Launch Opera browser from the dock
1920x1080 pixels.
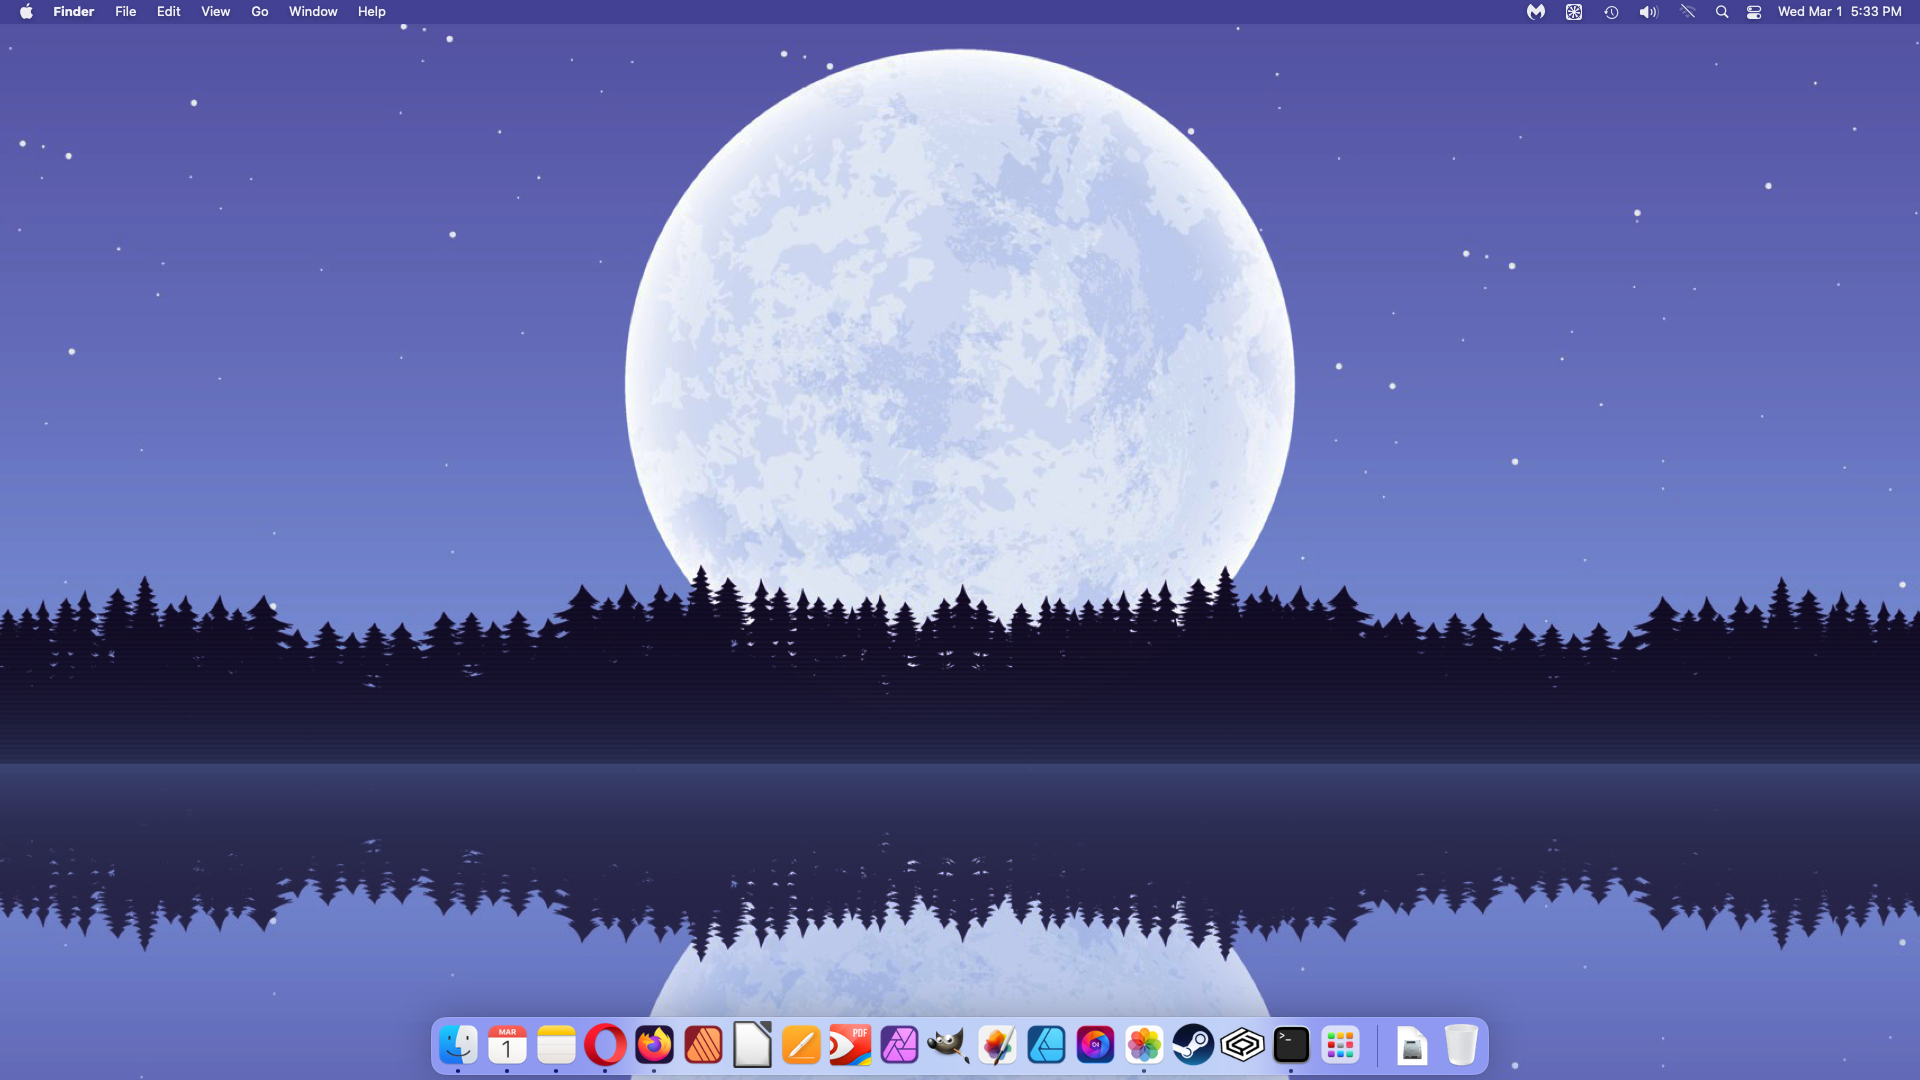(605, 1046)
